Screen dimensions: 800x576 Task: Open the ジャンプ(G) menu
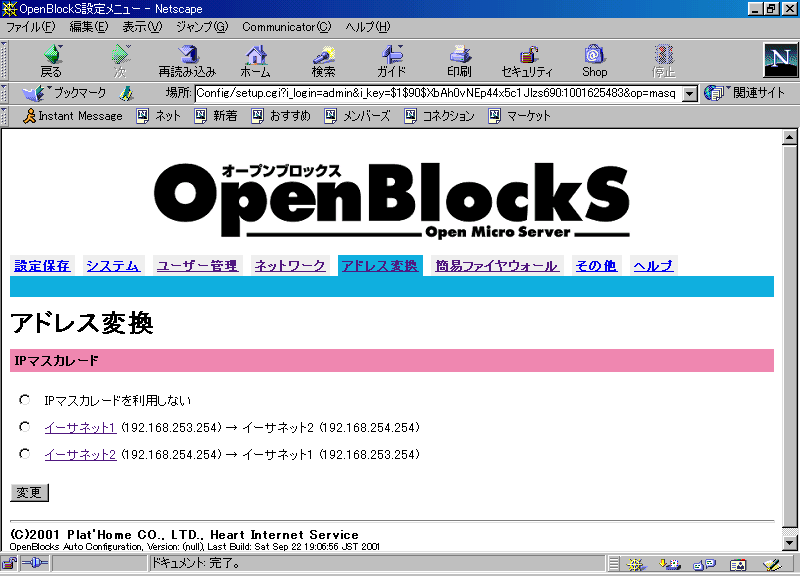[202, 27]
